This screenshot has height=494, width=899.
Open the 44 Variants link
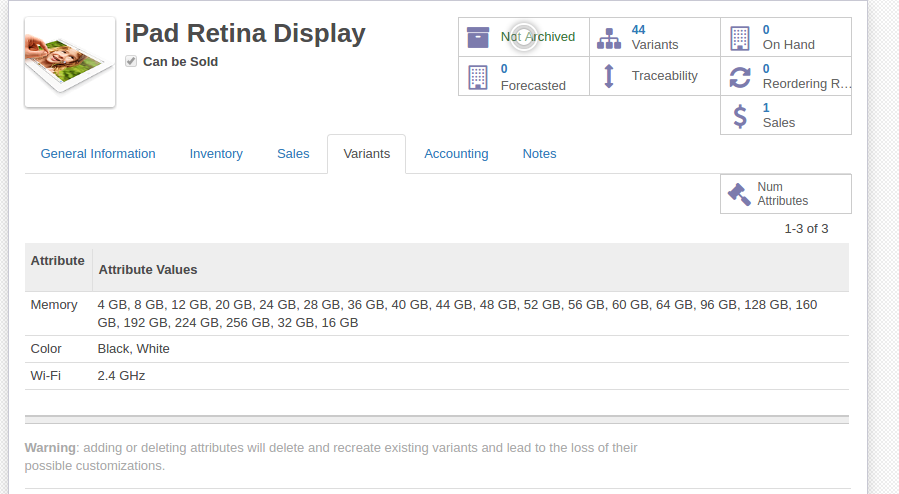[655, 37]
